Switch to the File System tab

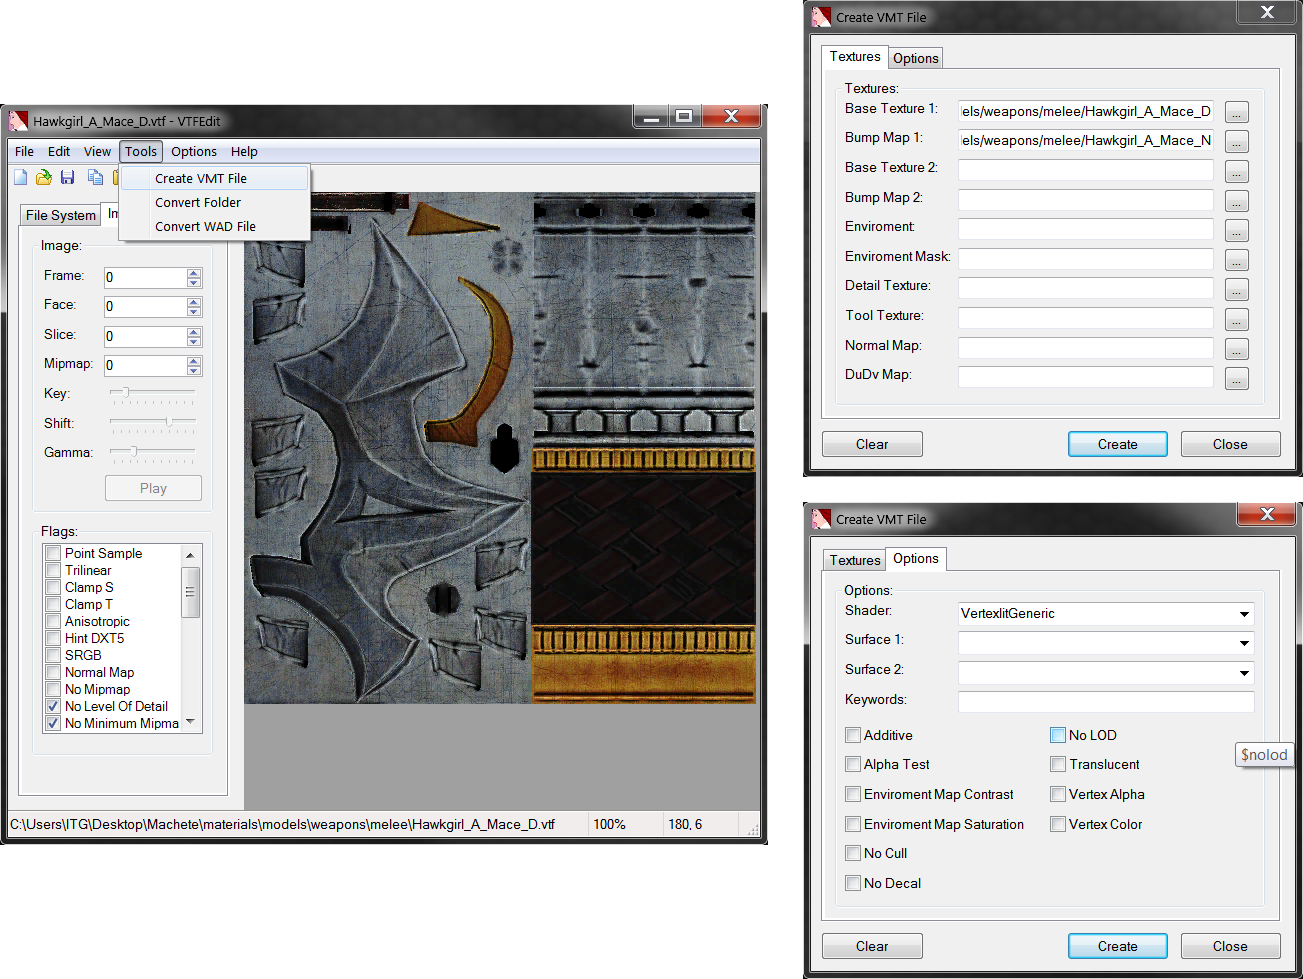point(61,215)
